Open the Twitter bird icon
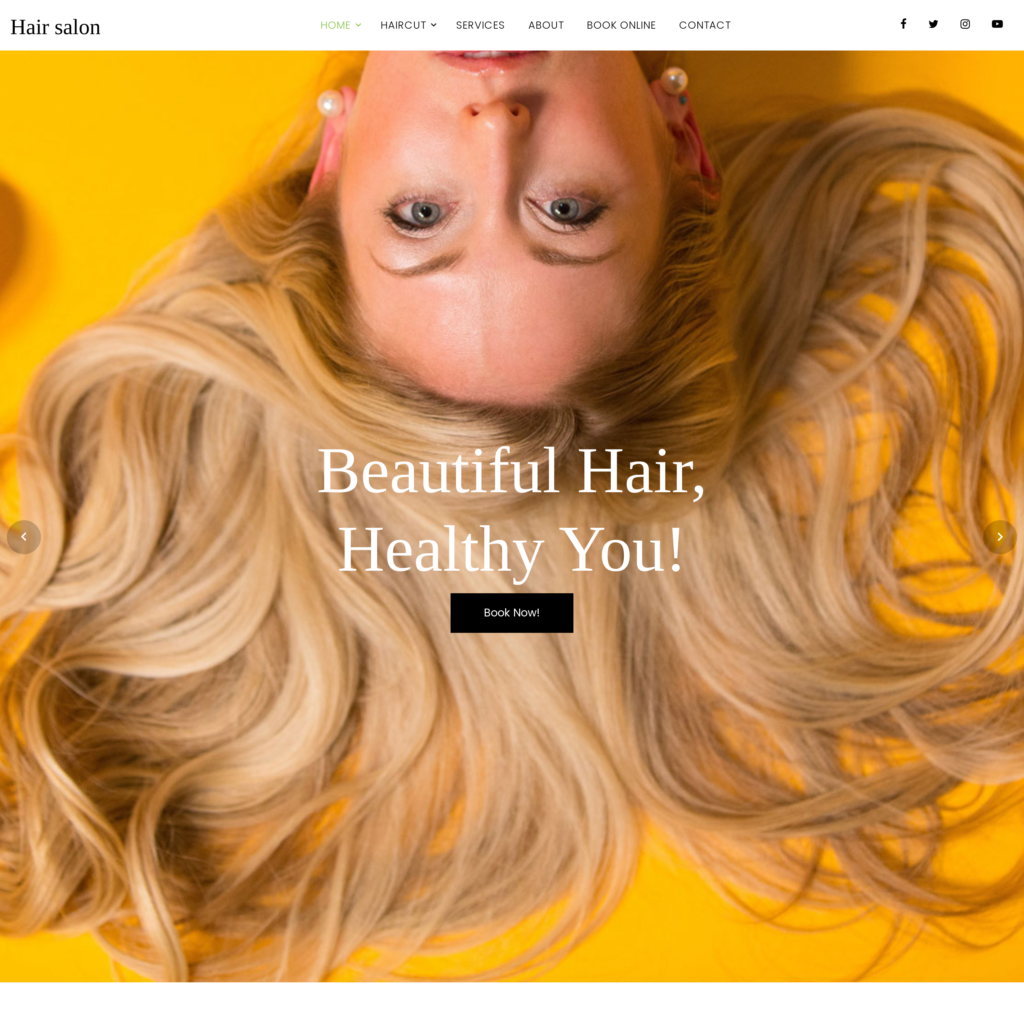The height and width of the screenshot is (1024, 1024). [933, 24]
